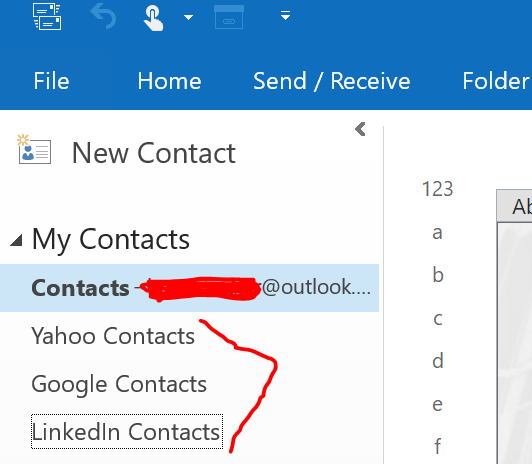Select LinkedIn Contacts folder
Screen dimensions: 532x464
pos(127,432)
